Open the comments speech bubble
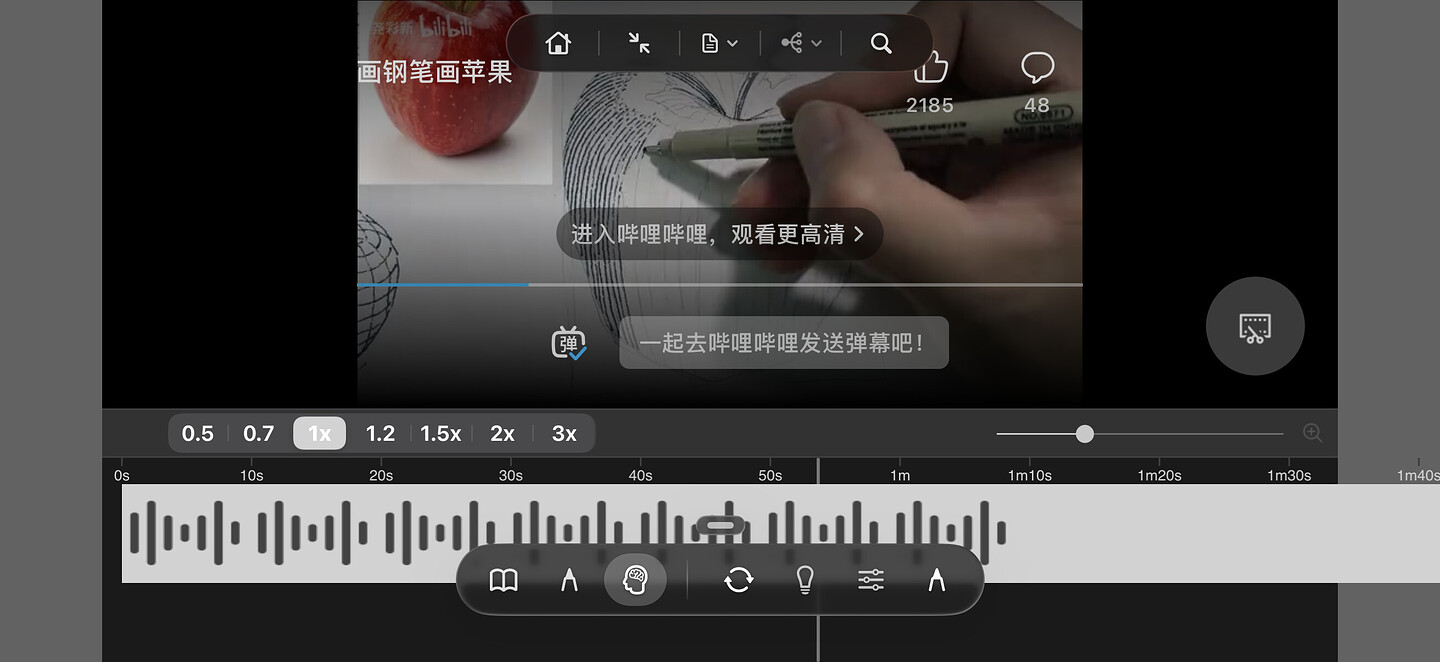Image resolution: width=1440 pixels, height=662 pixels. 1037,69
